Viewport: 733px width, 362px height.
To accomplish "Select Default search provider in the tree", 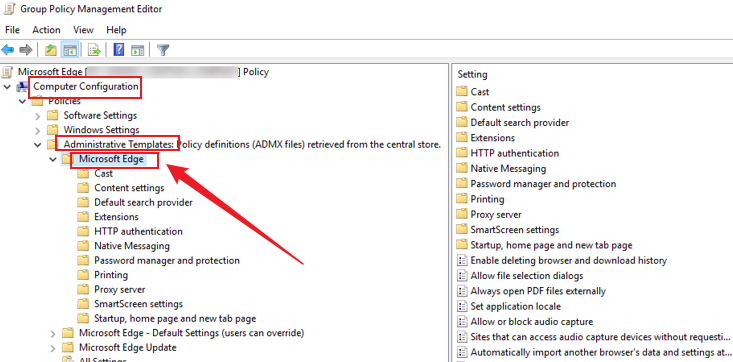I will click(x=144, y=203).
